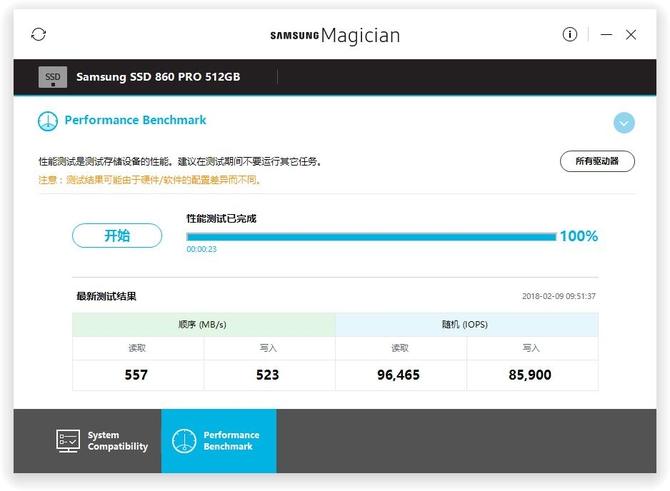Viewport: 670px width, 491px height.
Task: Close the Samsung Magician window
Action: tap(631, 34)
